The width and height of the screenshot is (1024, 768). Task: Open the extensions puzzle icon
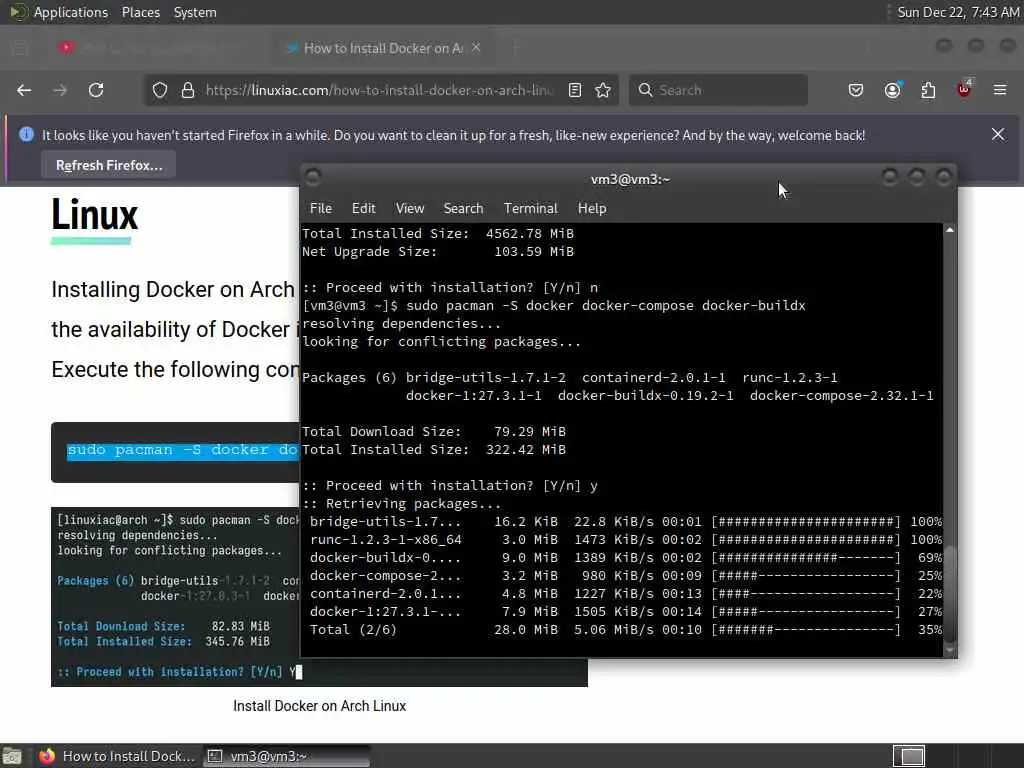(928, 90)
